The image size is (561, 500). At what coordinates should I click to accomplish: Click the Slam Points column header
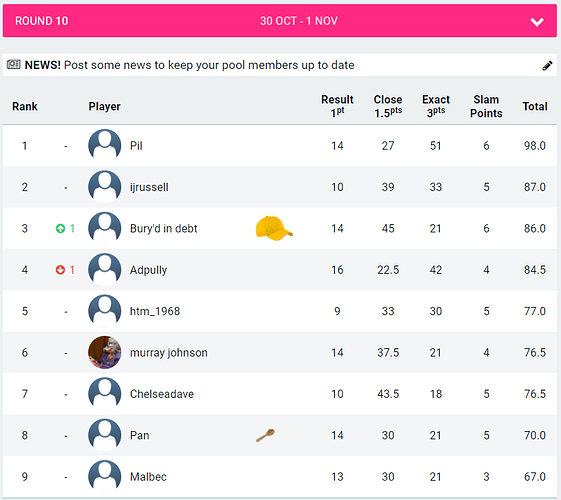click(x=486, y=106)
